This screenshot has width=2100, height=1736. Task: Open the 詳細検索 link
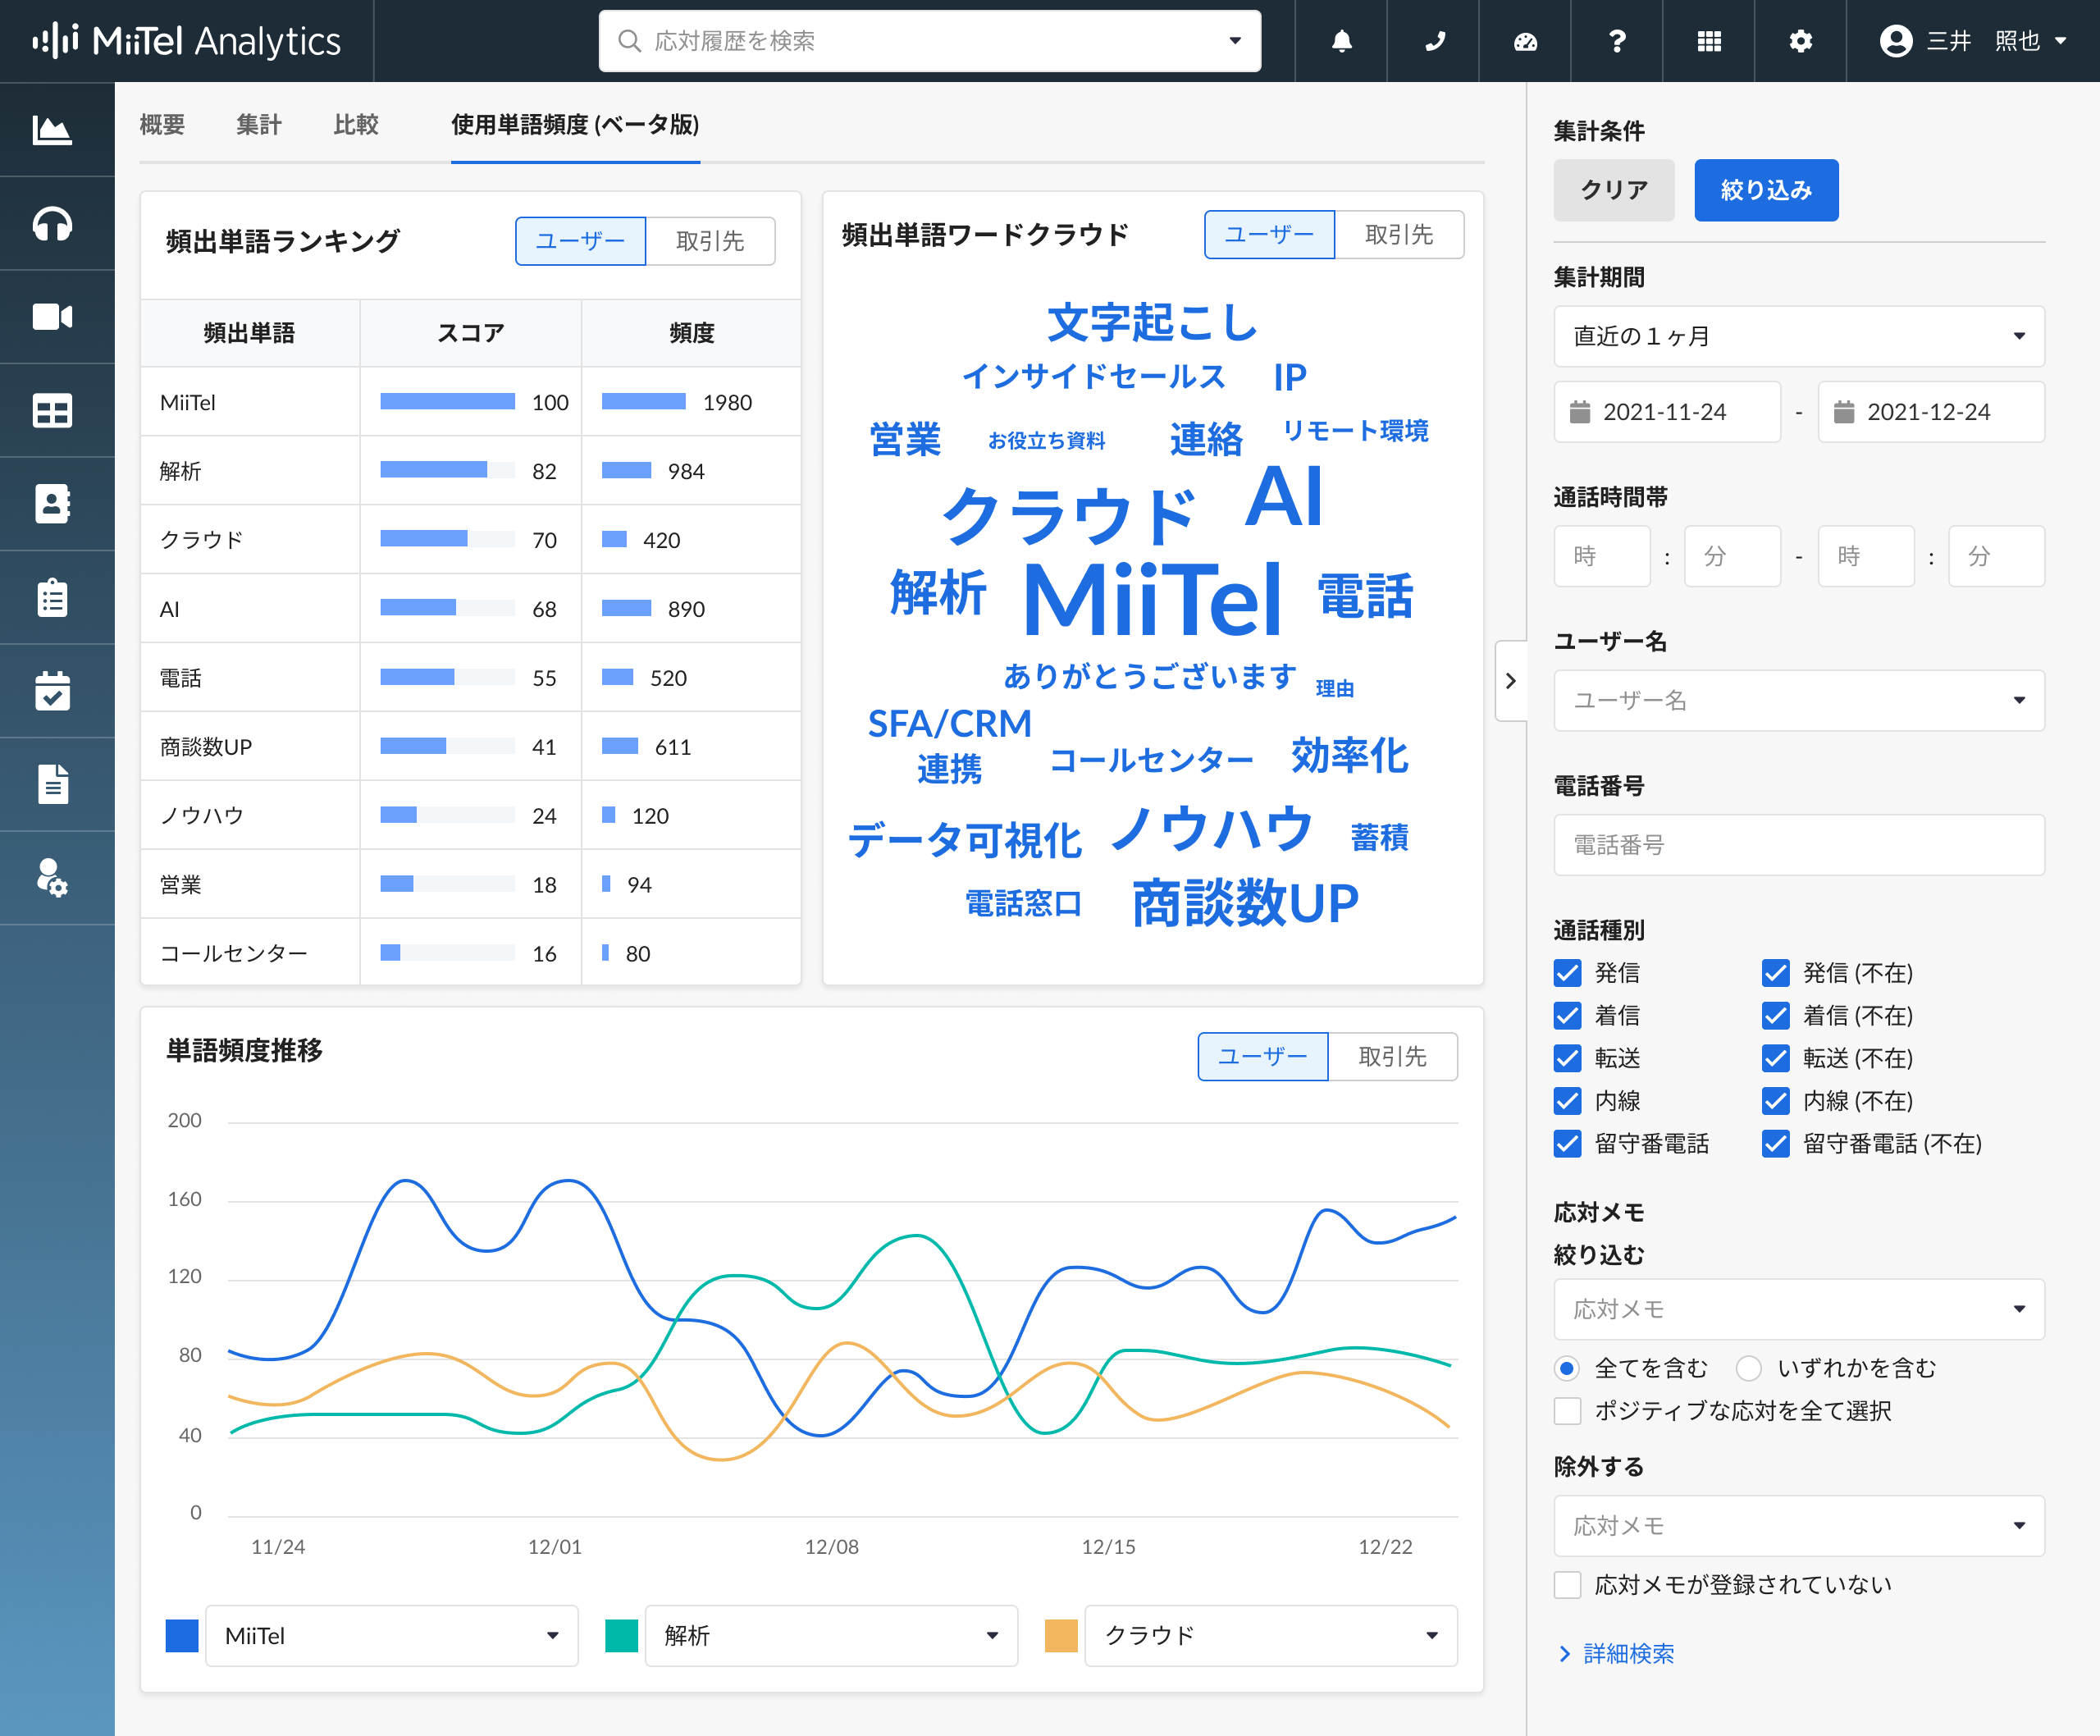pos(1617,1654)
